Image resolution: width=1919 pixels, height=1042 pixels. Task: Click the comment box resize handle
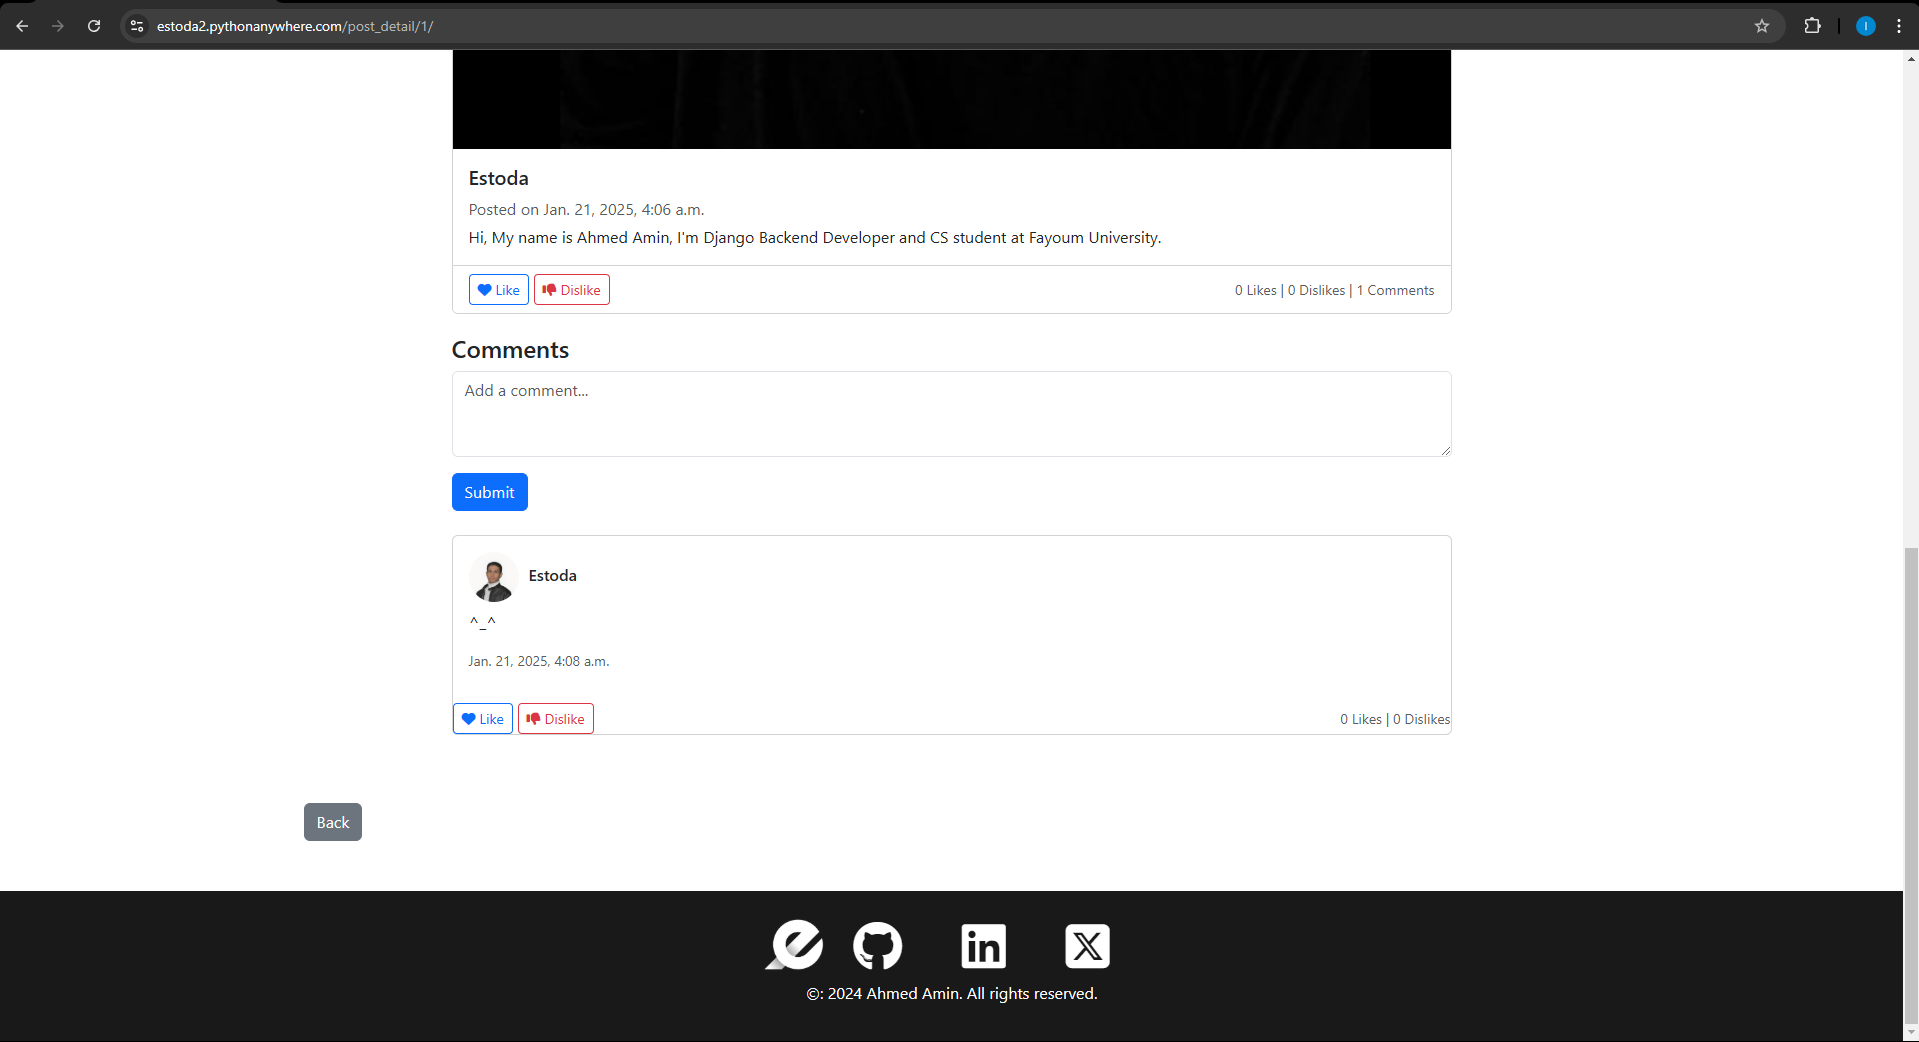point(1445,451)
